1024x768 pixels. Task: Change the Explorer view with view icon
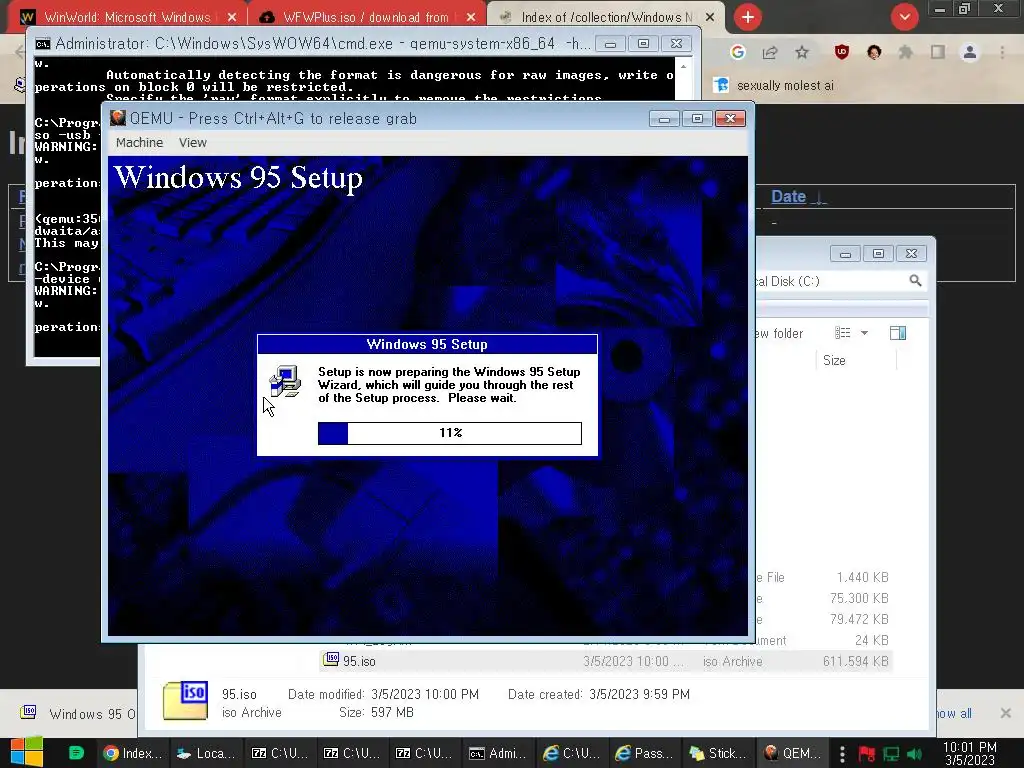tap(842, 333)
